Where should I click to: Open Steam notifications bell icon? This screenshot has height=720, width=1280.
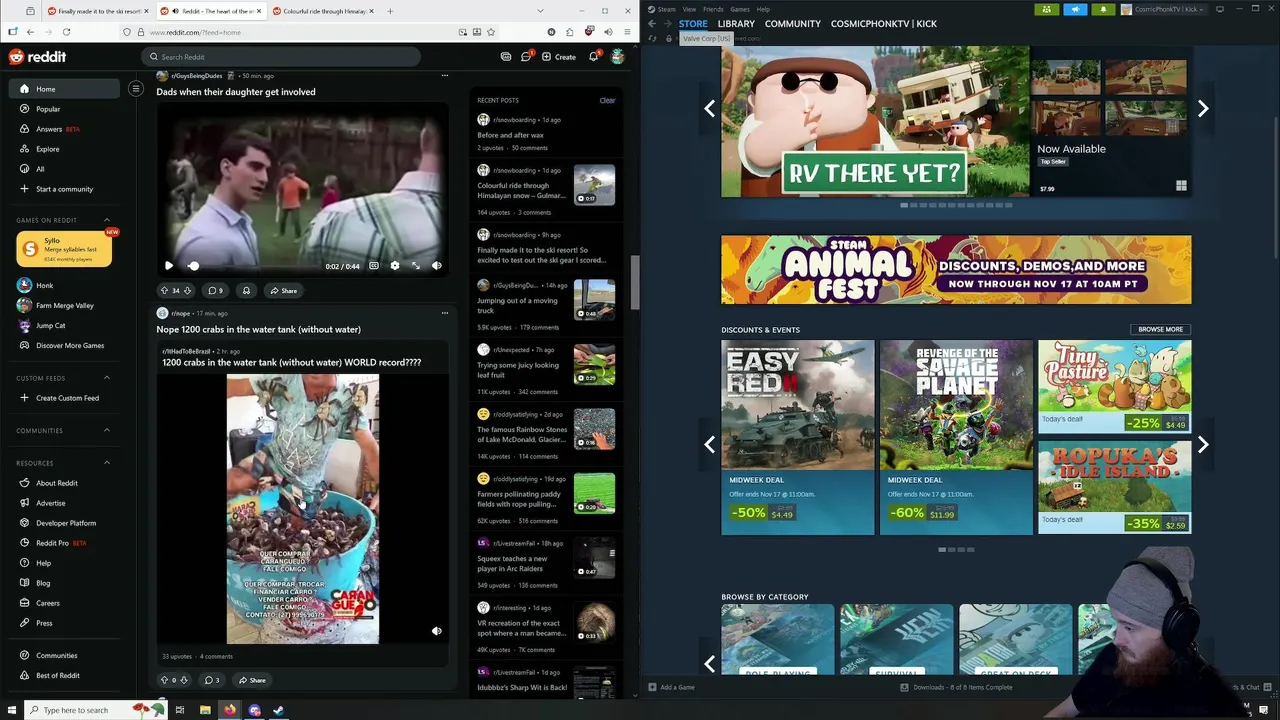pos(1103,10)
